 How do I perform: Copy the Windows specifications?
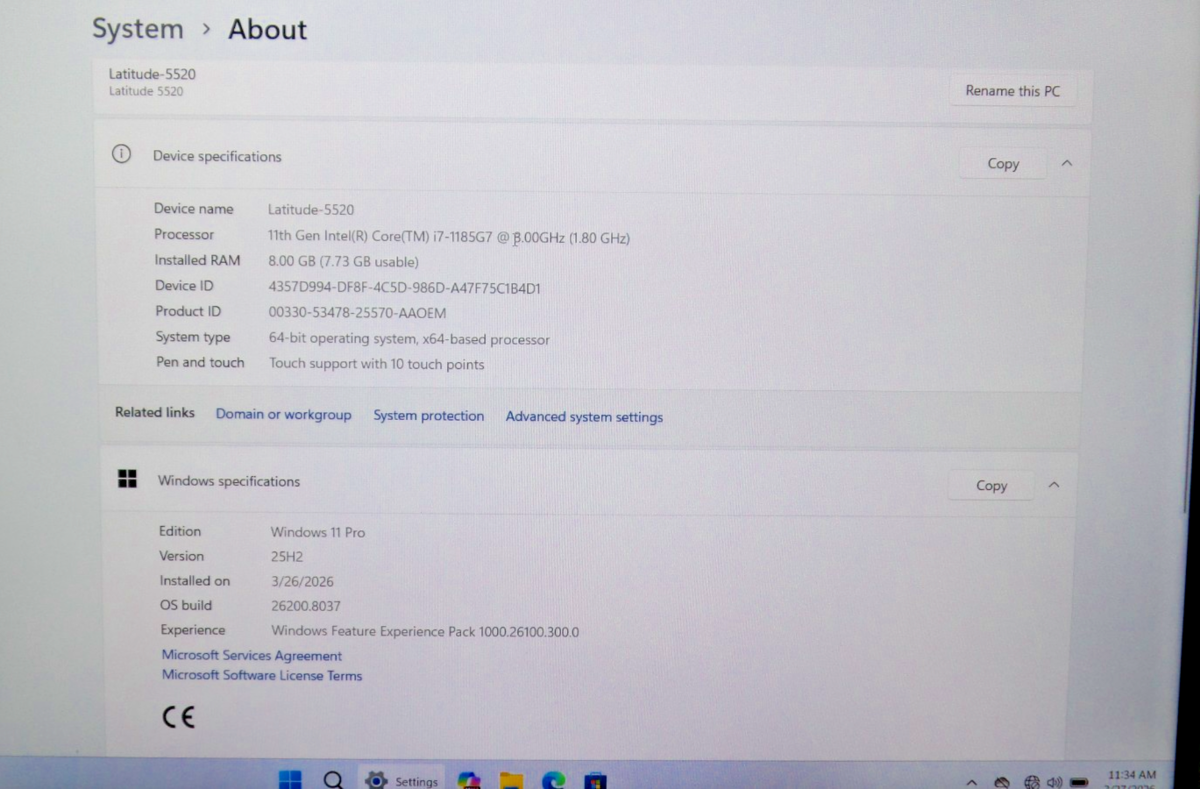point(991,485)
